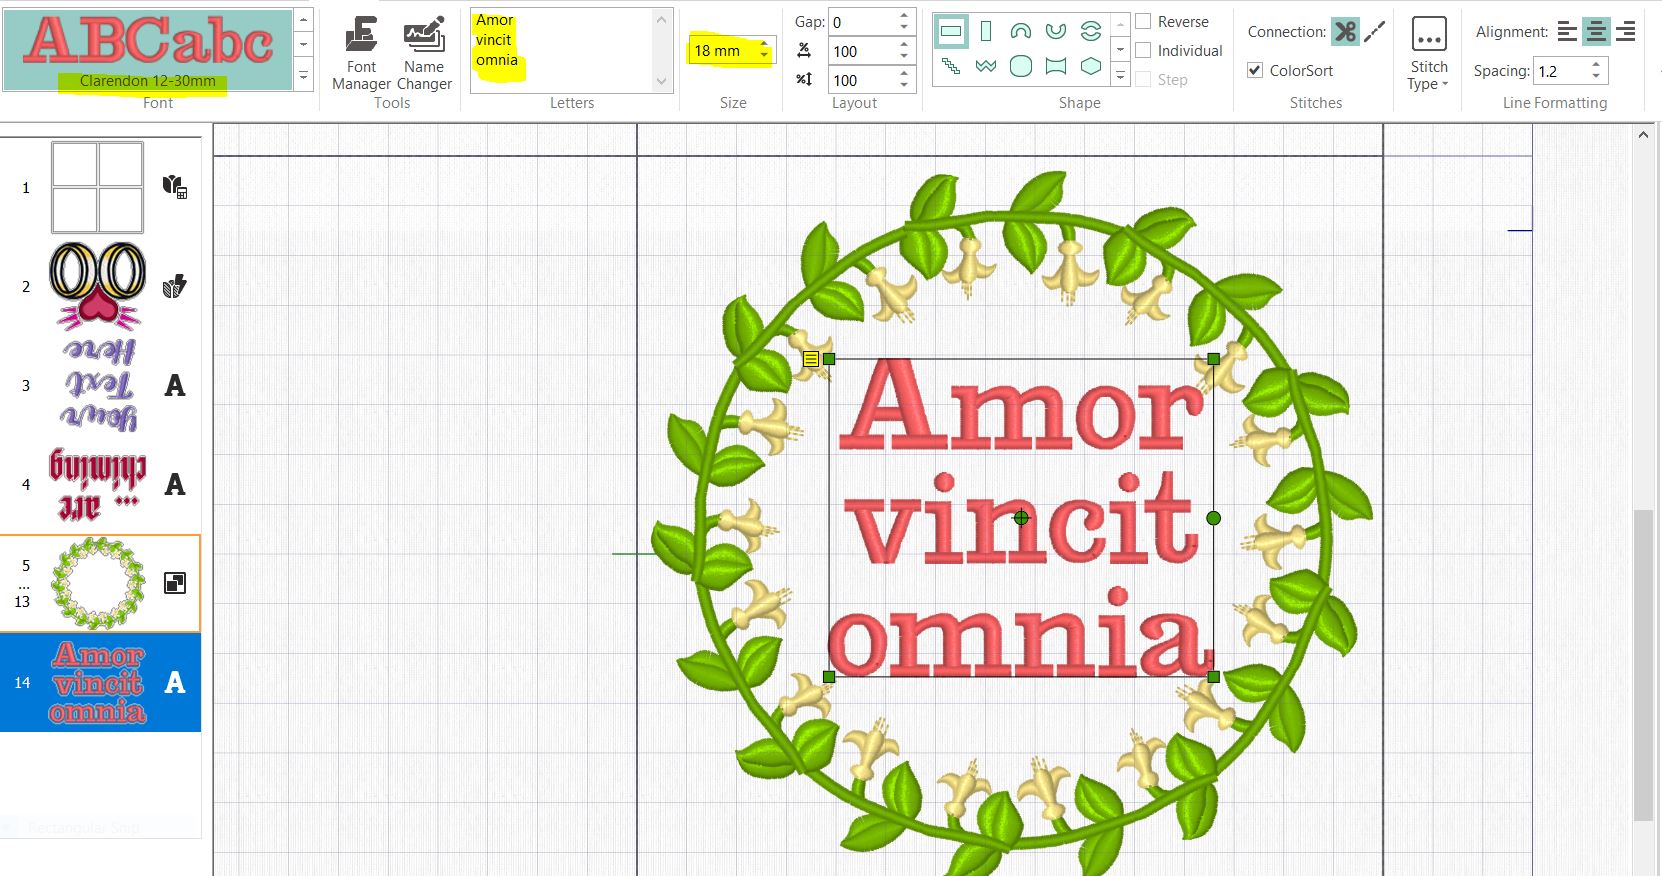
Task: Click the group icon for items 5-13
Action: pyautogui.click(x=175, y=583)
